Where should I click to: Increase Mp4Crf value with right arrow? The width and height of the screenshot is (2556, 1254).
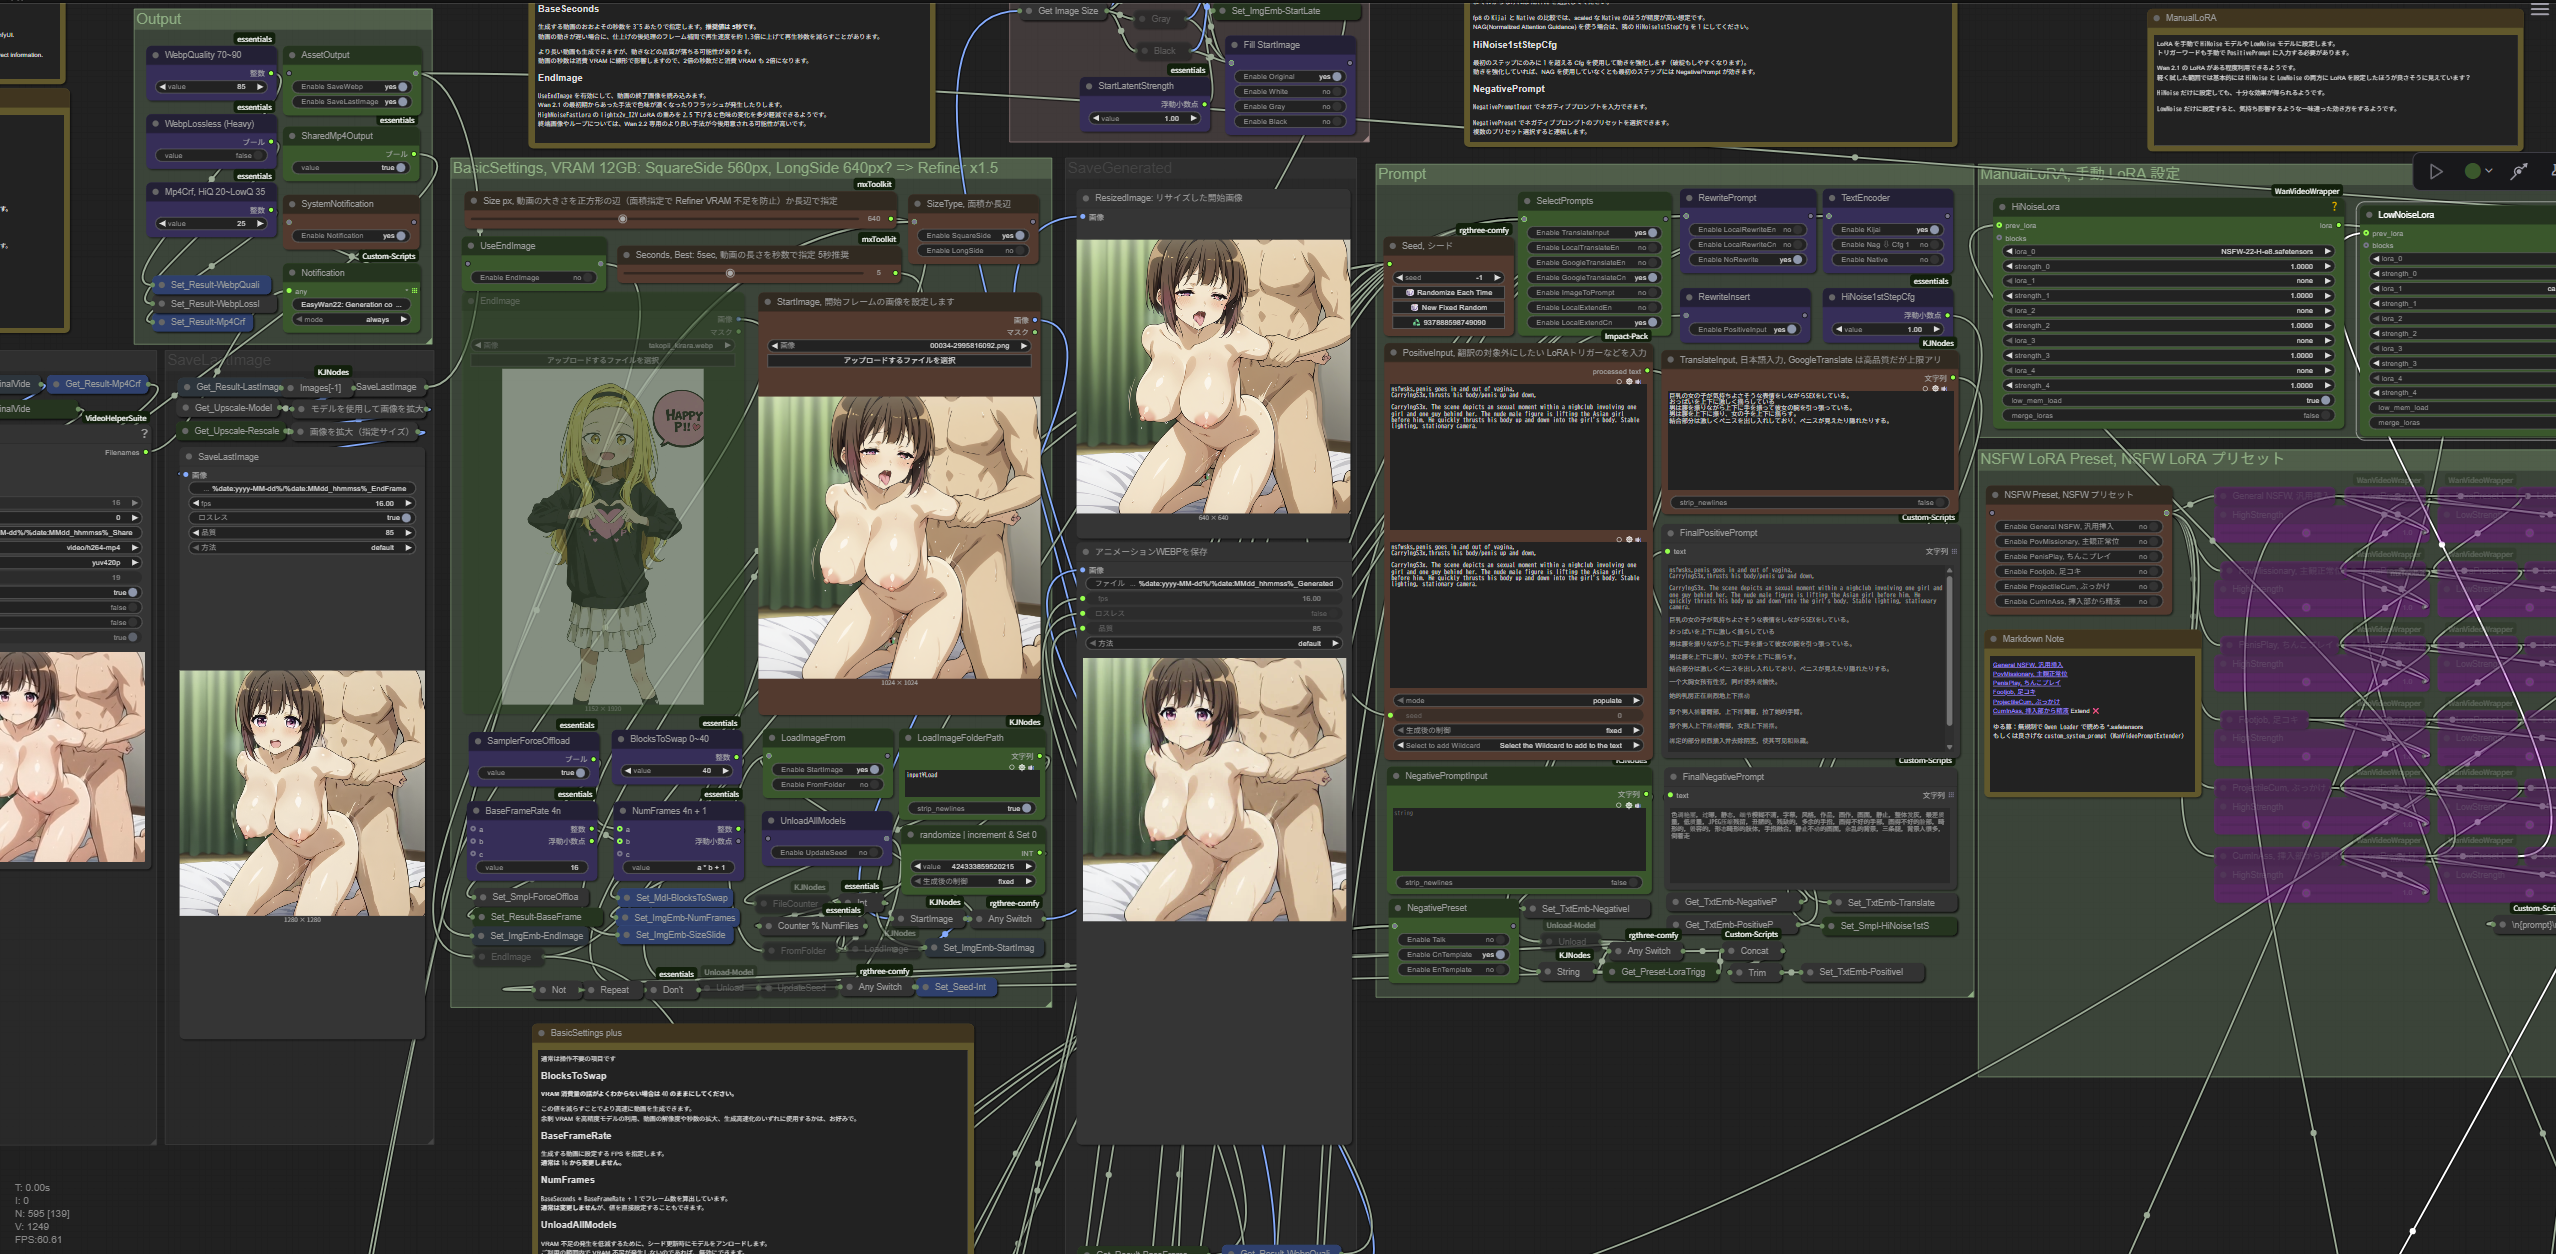(260, 224)
